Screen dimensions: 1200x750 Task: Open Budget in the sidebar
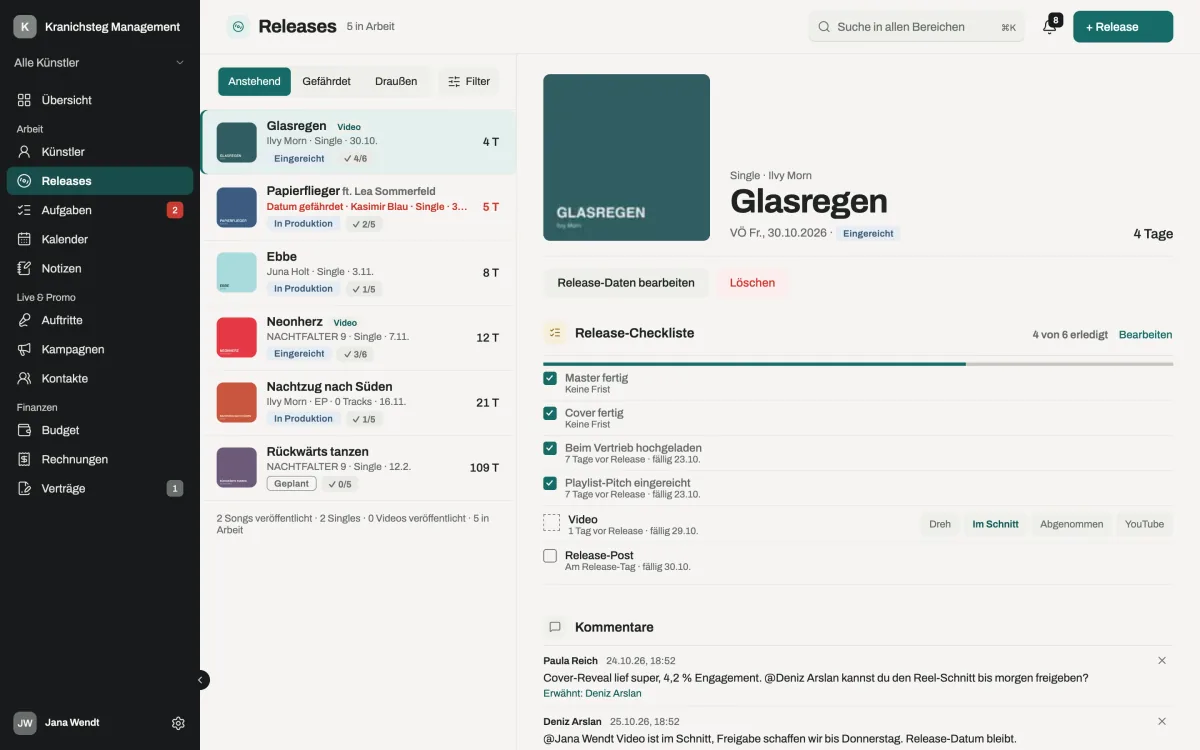(100, 430)
